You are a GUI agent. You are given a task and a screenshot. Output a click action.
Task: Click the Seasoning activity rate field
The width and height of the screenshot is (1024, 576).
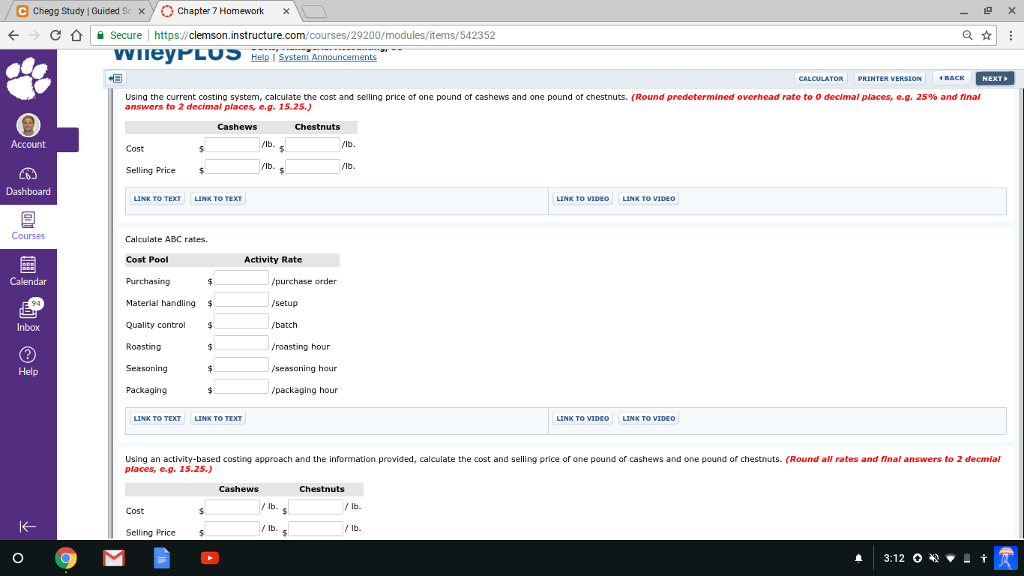pyautogui.click(x=241, y=364)
